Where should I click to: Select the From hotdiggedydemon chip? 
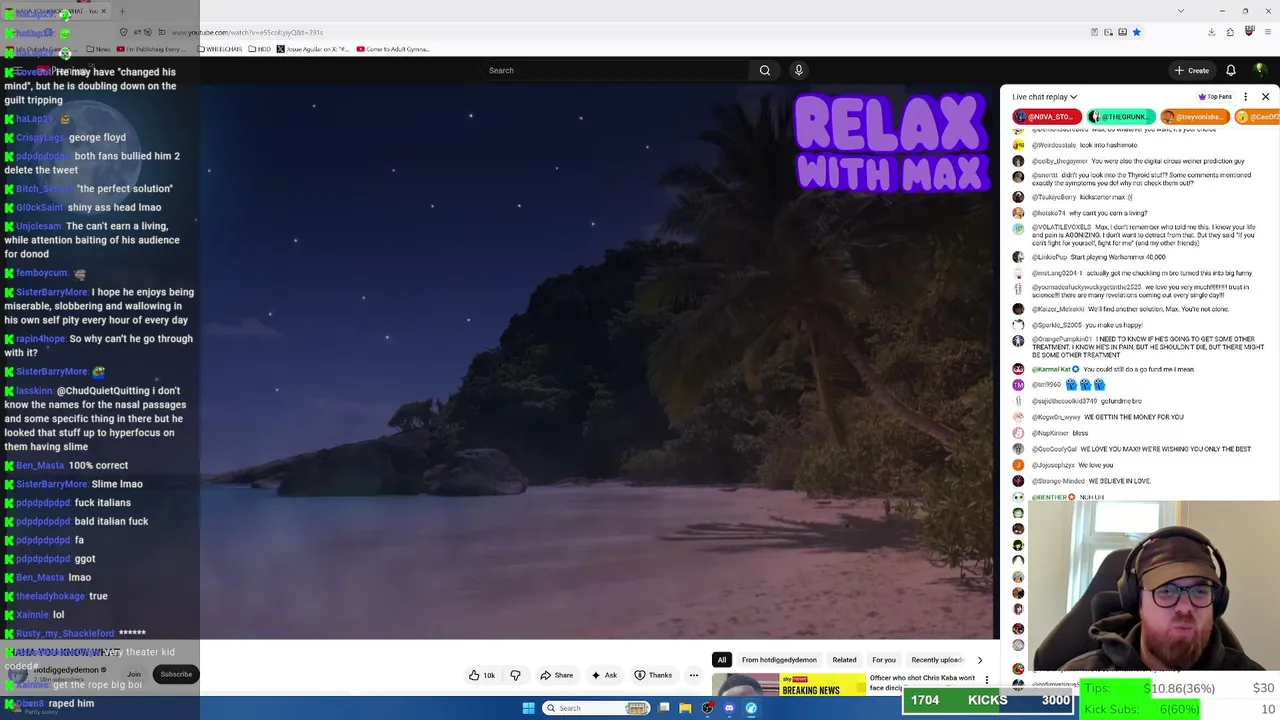(779, 660)
